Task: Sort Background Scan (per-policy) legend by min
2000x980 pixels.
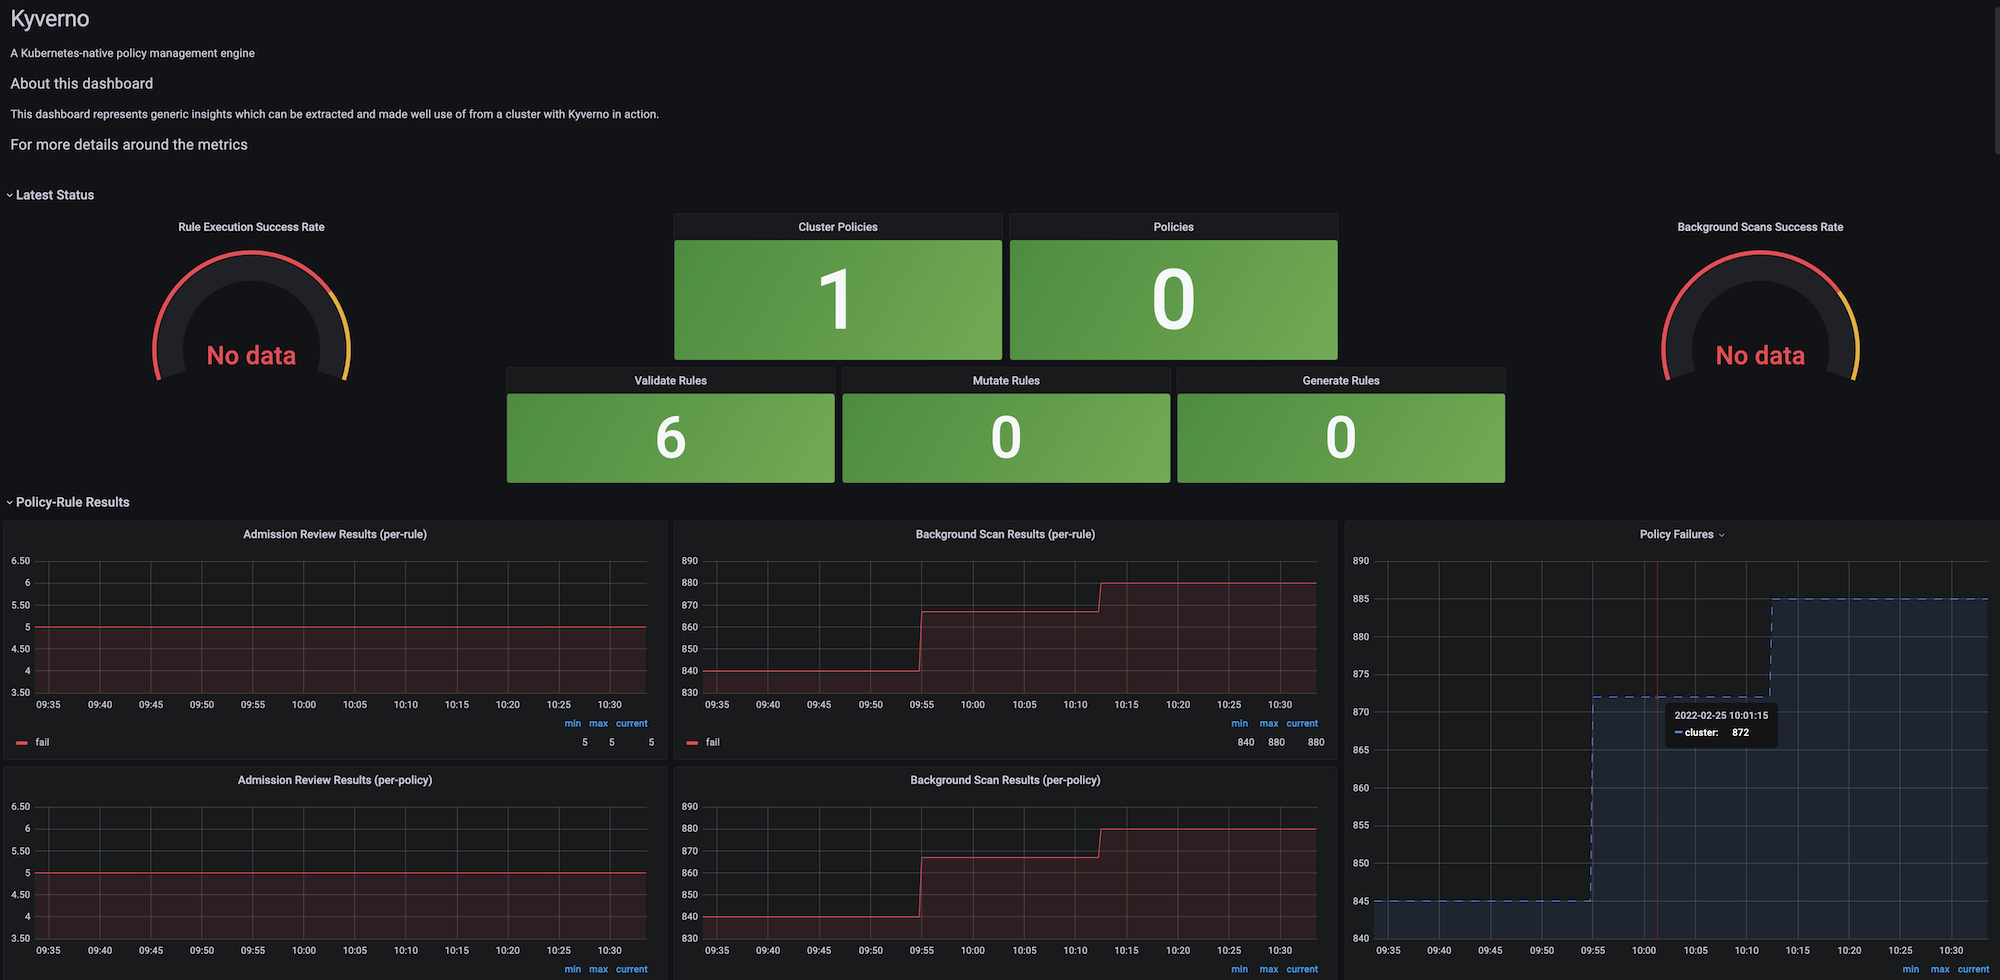Action: click(x=1240, y=969)
